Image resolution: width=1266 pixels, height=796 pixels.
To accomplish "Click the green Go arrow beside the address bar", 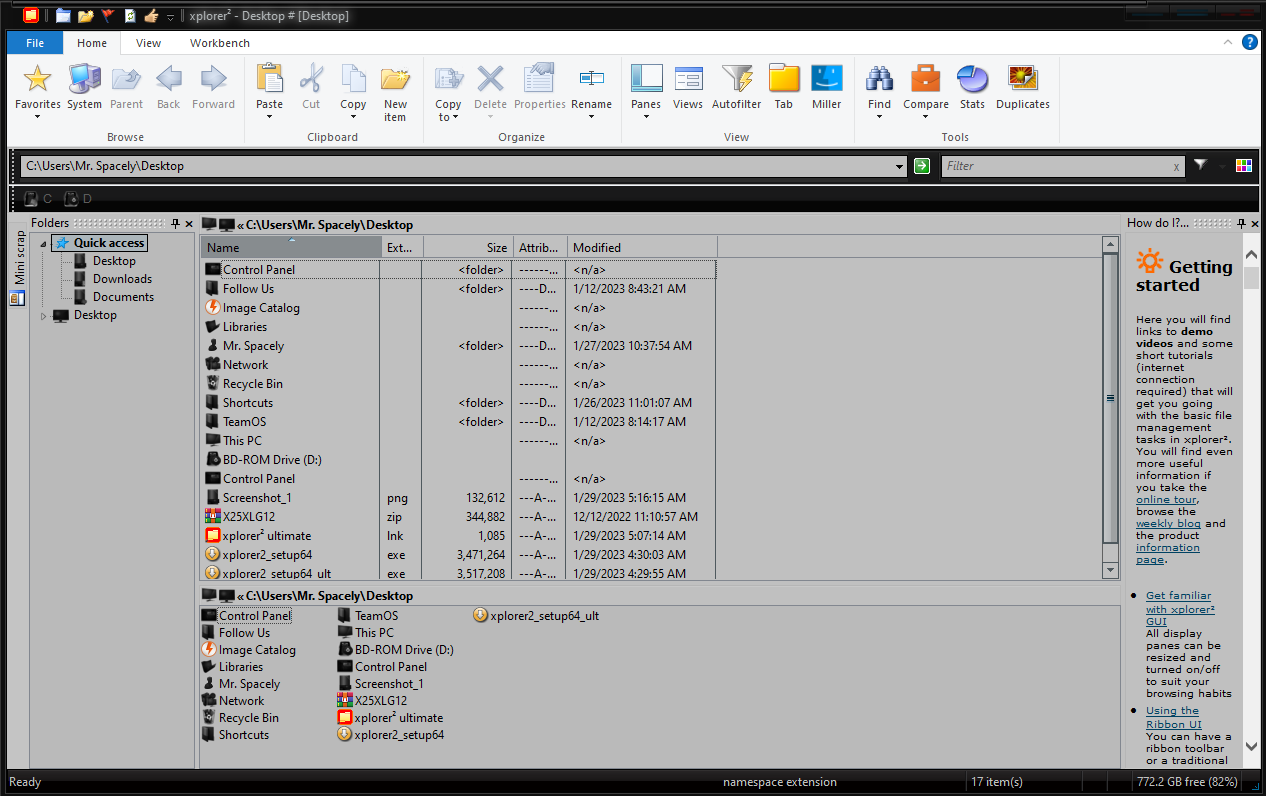I will (922, 166).
